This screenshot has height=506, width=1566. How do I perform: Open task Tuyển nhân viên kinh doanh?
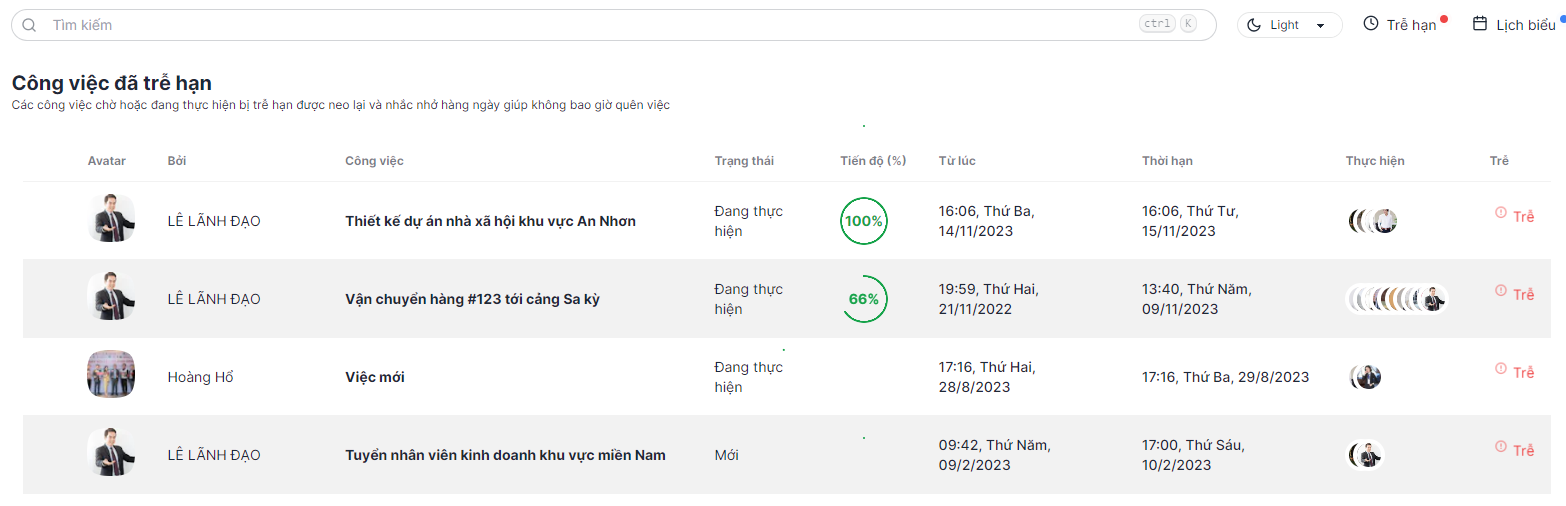click(505, 455)
